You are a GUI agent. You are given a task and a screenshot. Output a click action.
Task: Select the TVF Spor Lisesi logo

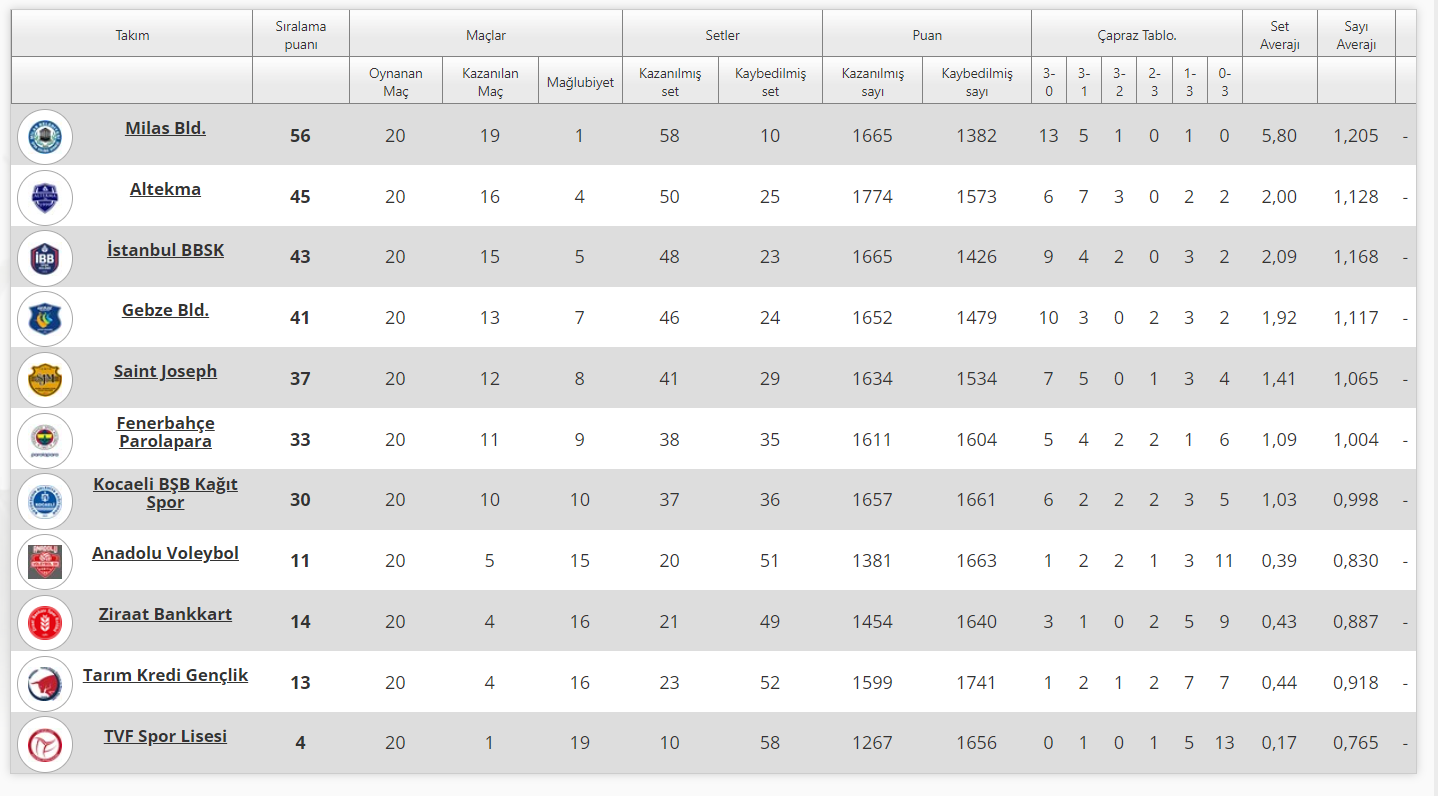pos(45,744)
